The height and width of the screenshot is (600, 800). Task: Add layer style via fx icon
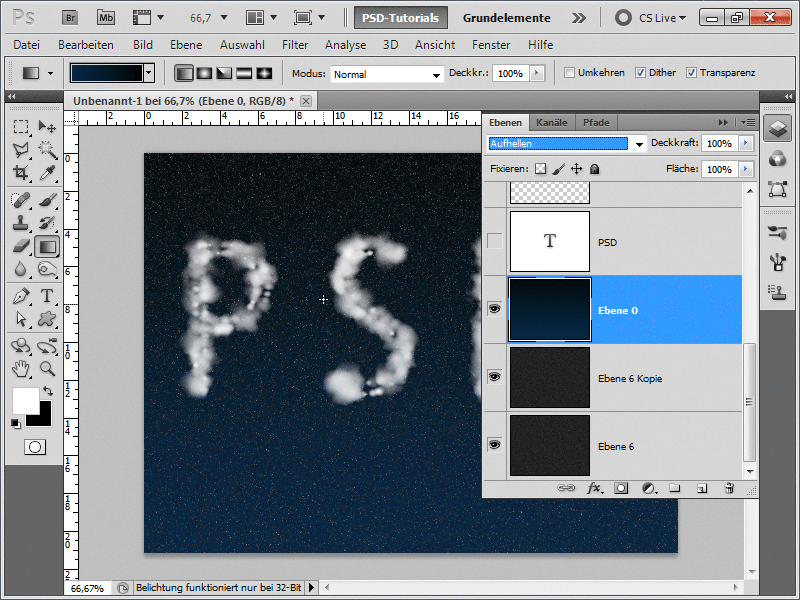point(594,488)
